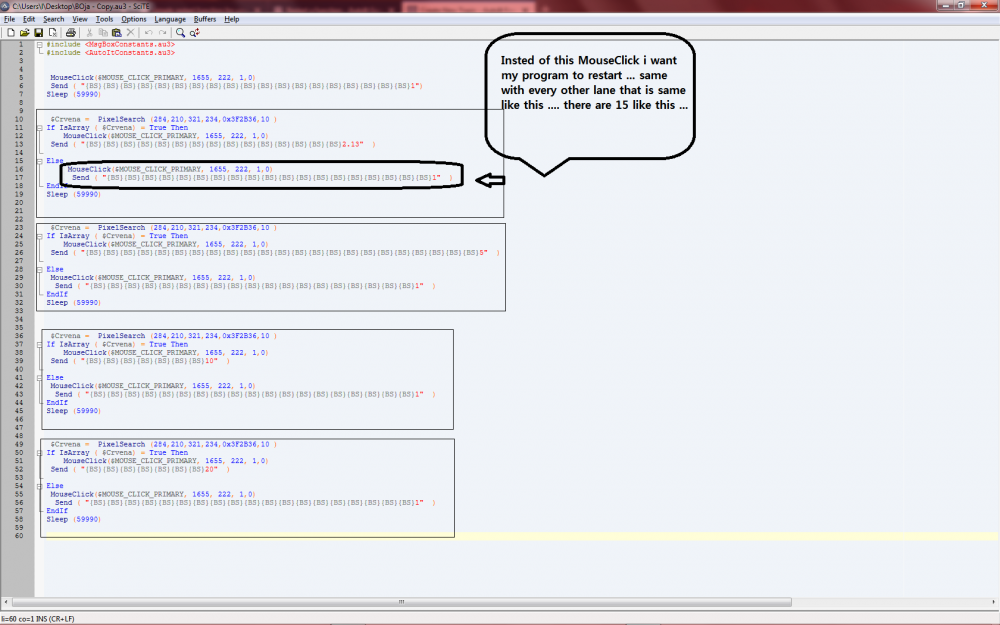This screenshot has height=625, width=1000.
Task: Open the Buffers menu
Action: pyautogui.click(x=205, y=19)
